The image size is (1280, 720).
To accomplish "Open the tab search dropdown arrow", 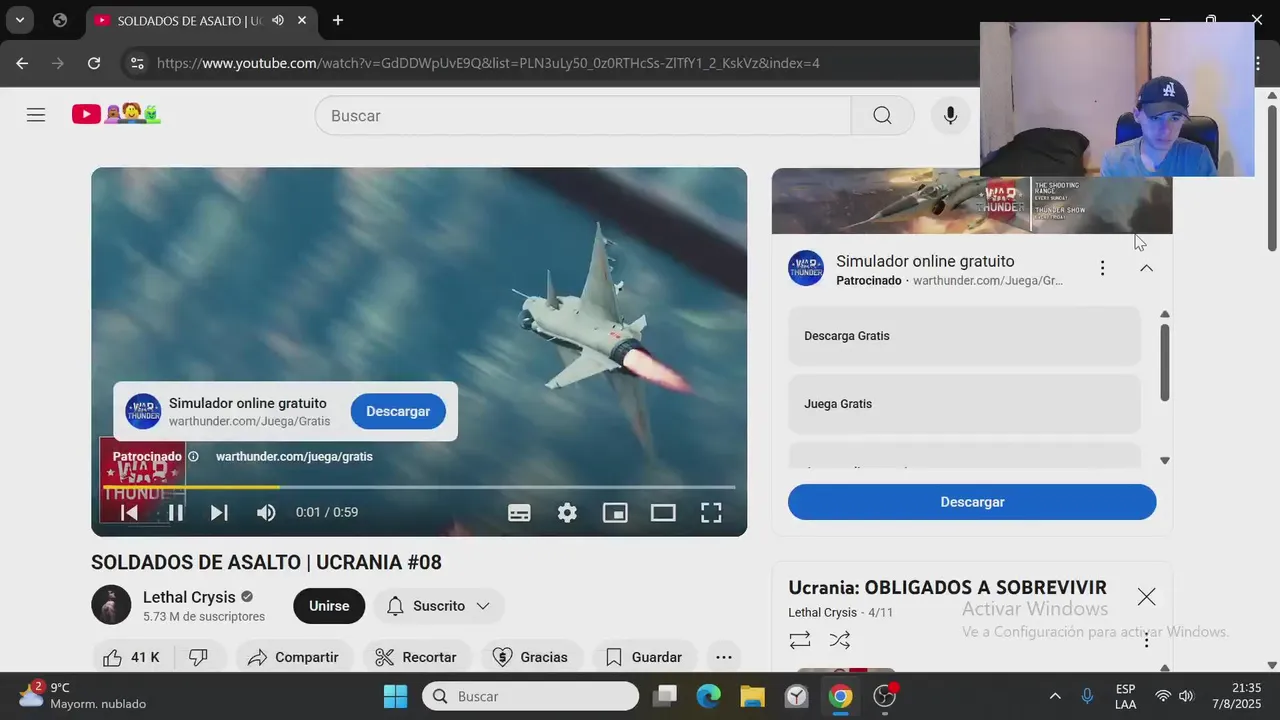I will coord(19,20).
